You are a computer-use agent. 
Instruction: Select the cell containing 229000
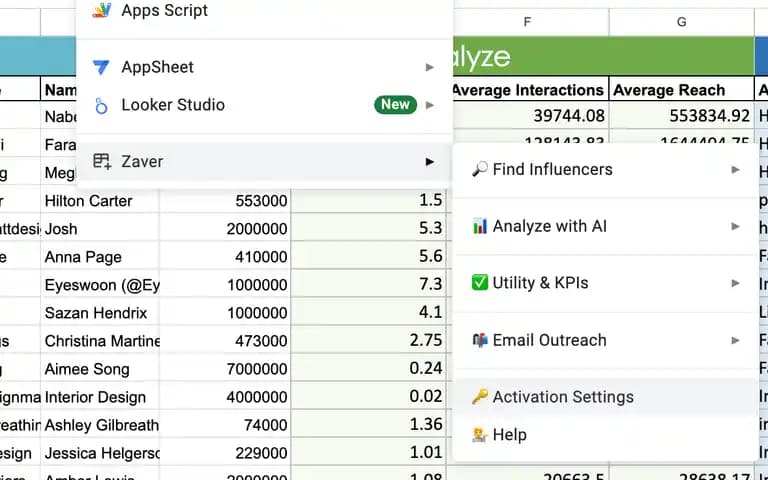pyautogui.click(x=225, y=453)
